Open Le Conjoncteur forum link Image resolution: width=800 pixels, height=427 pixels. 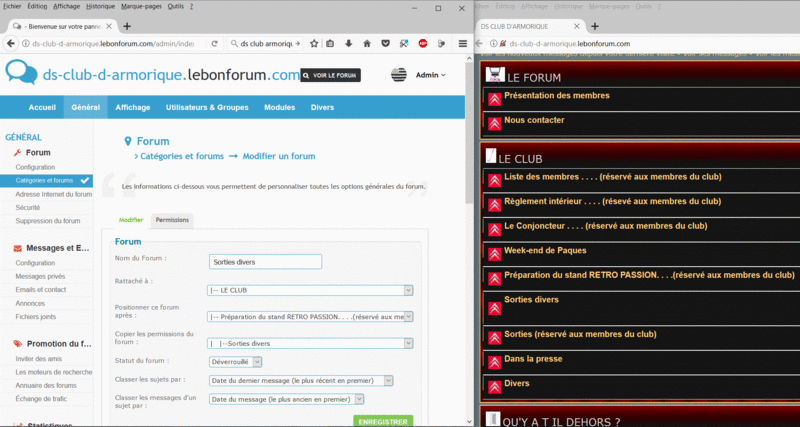pyautogui.click(x=606, y=226)
